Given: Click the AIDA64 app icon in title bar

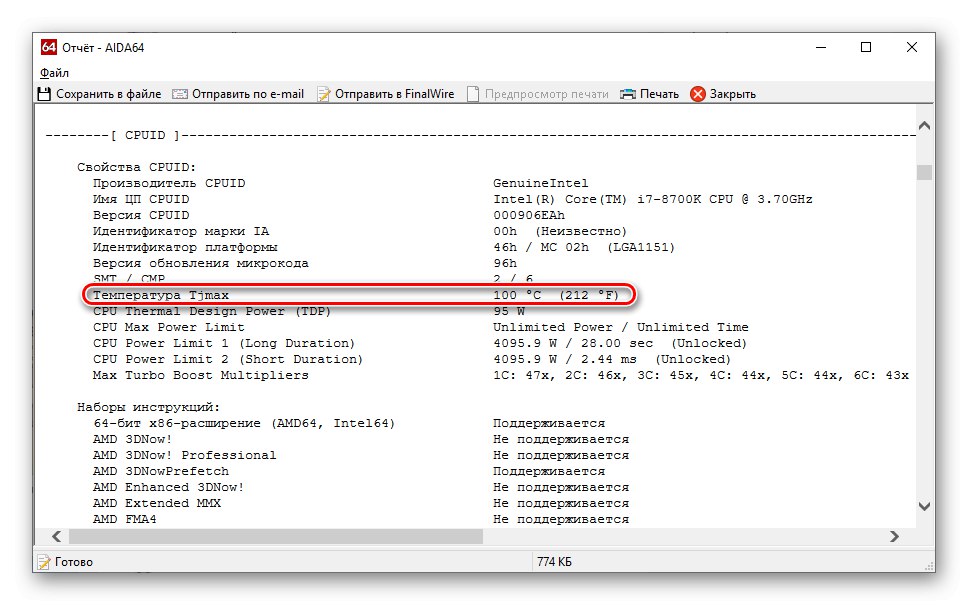Looking at the screenshot, I should 49,48.
